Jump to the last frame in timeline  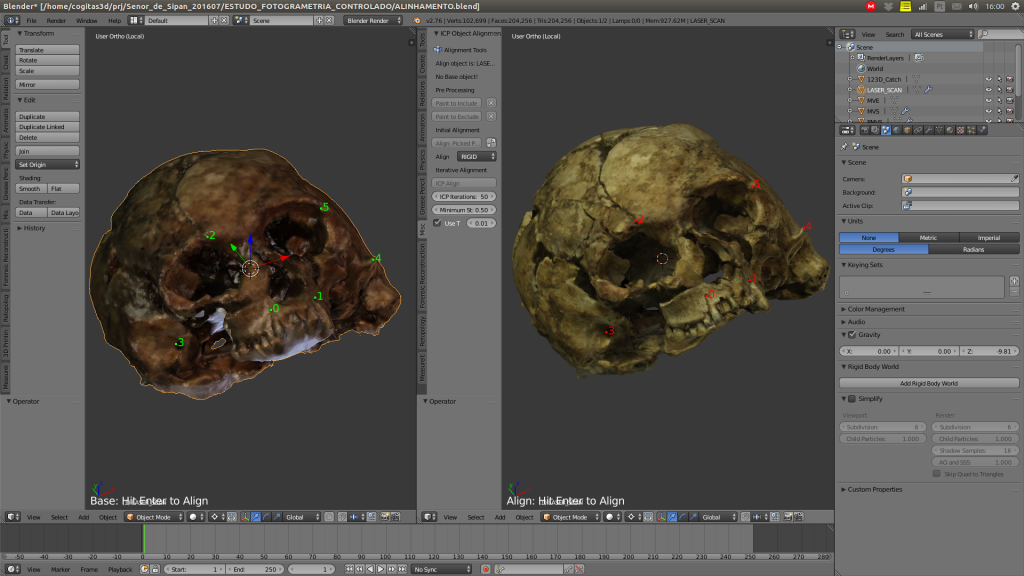click(x=402, y=569)
